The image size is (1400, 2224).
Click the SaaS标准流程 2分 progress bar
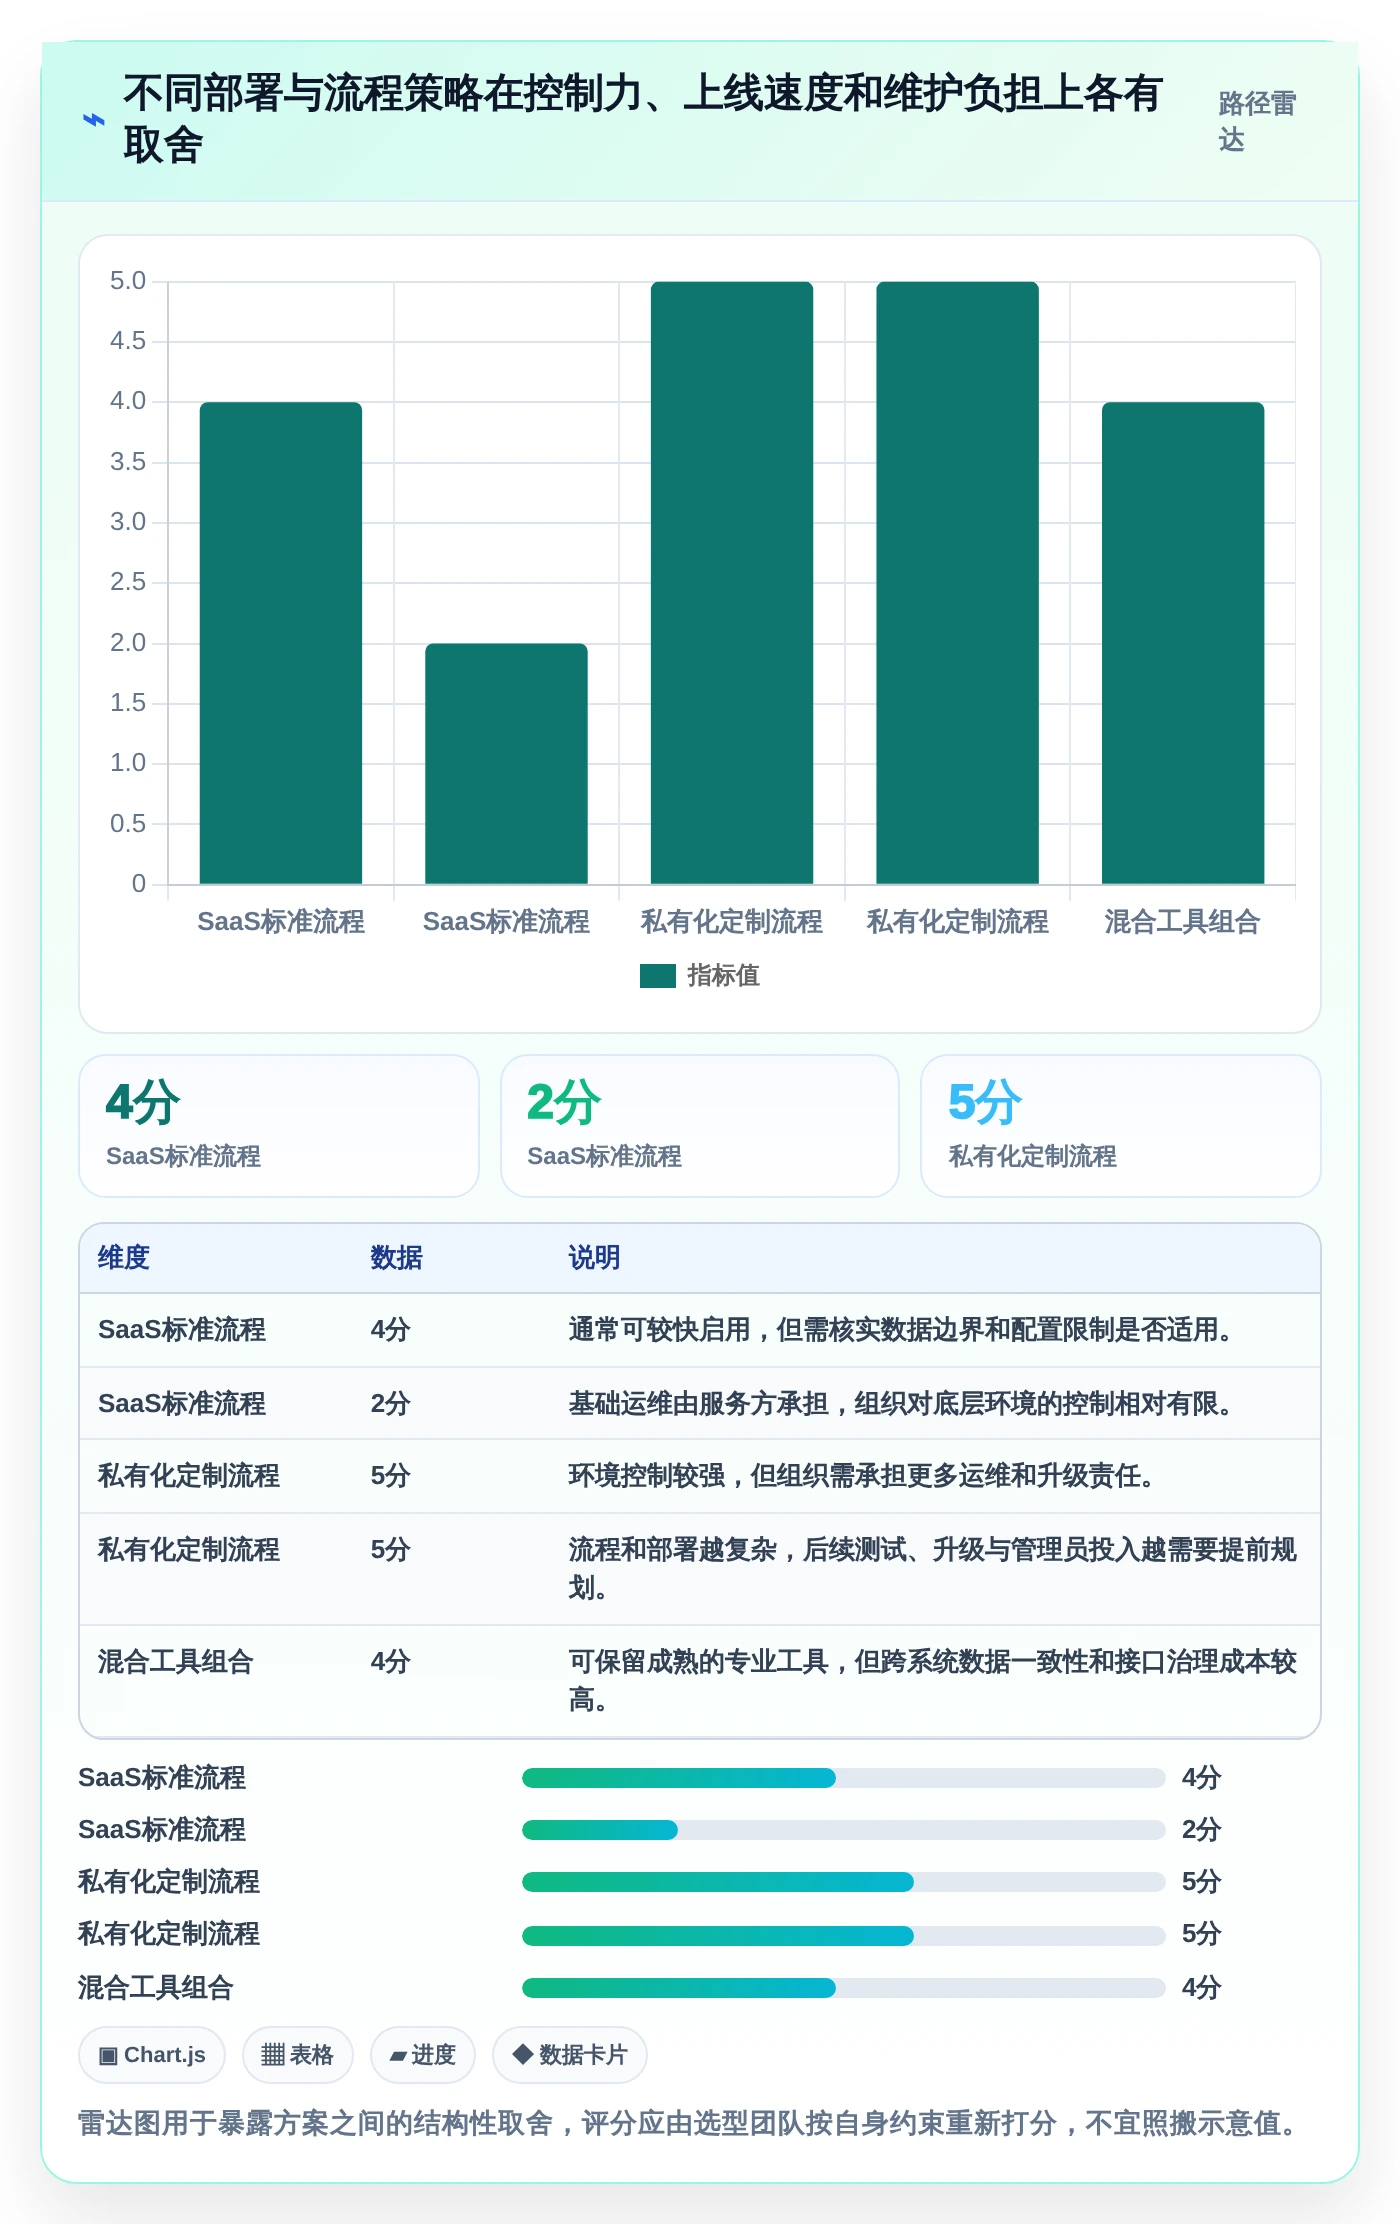point(844,1830)
